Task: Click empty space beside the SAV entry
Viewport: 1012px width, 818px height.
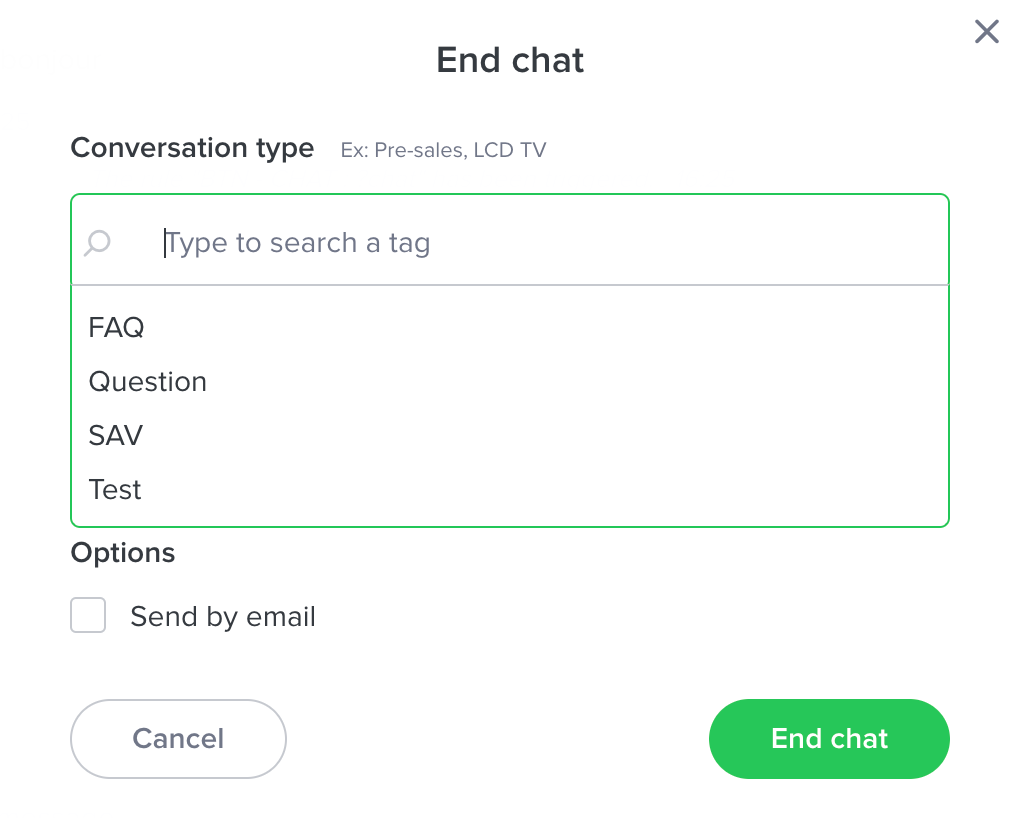Action: click(542, 436)
